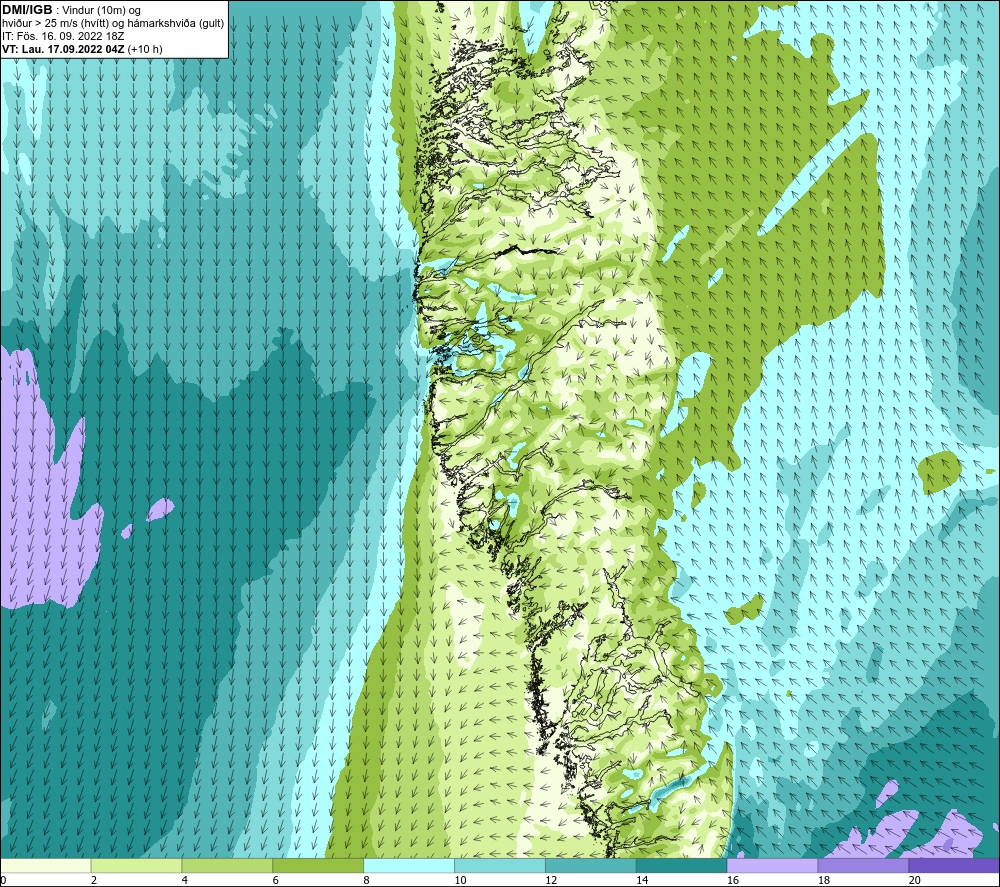Click the 16–18 m/s light purple legend swatch
Image resolution: width=1000 pixels, height=887 pixels.
tap(772, 865)
